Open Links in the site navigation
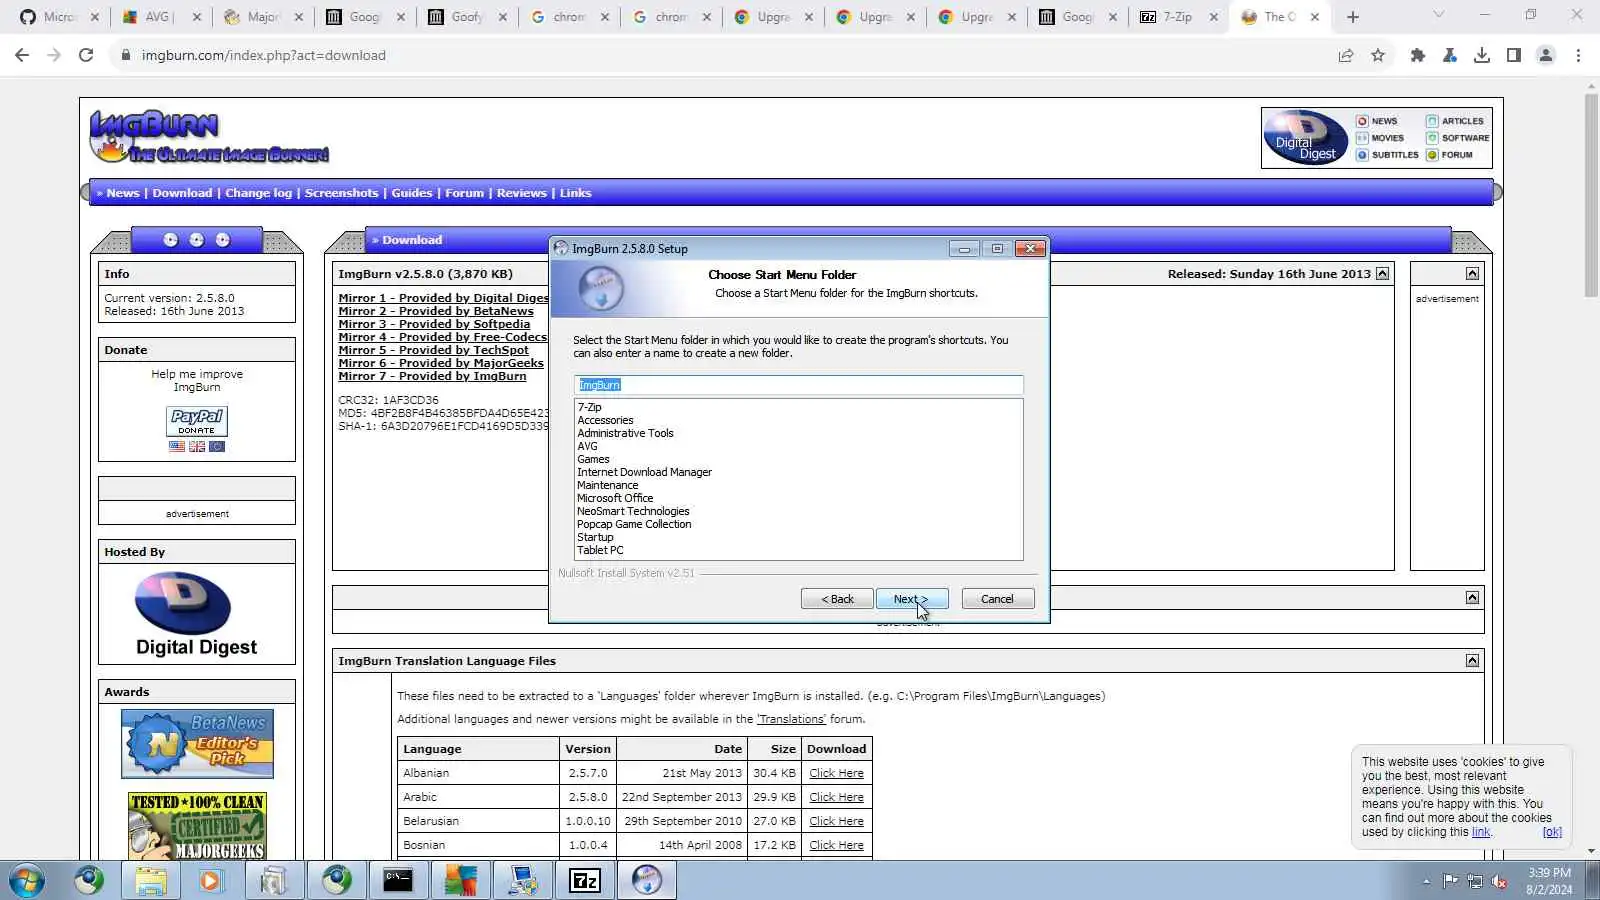This screenshot has width=1600, height=900. [575, 193]
